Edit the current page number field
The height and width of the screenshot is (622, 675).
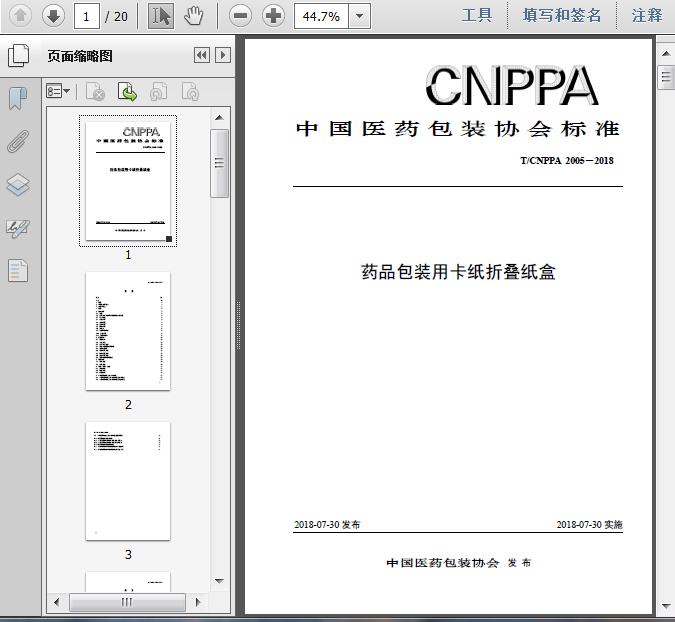(x=87, y=16)
